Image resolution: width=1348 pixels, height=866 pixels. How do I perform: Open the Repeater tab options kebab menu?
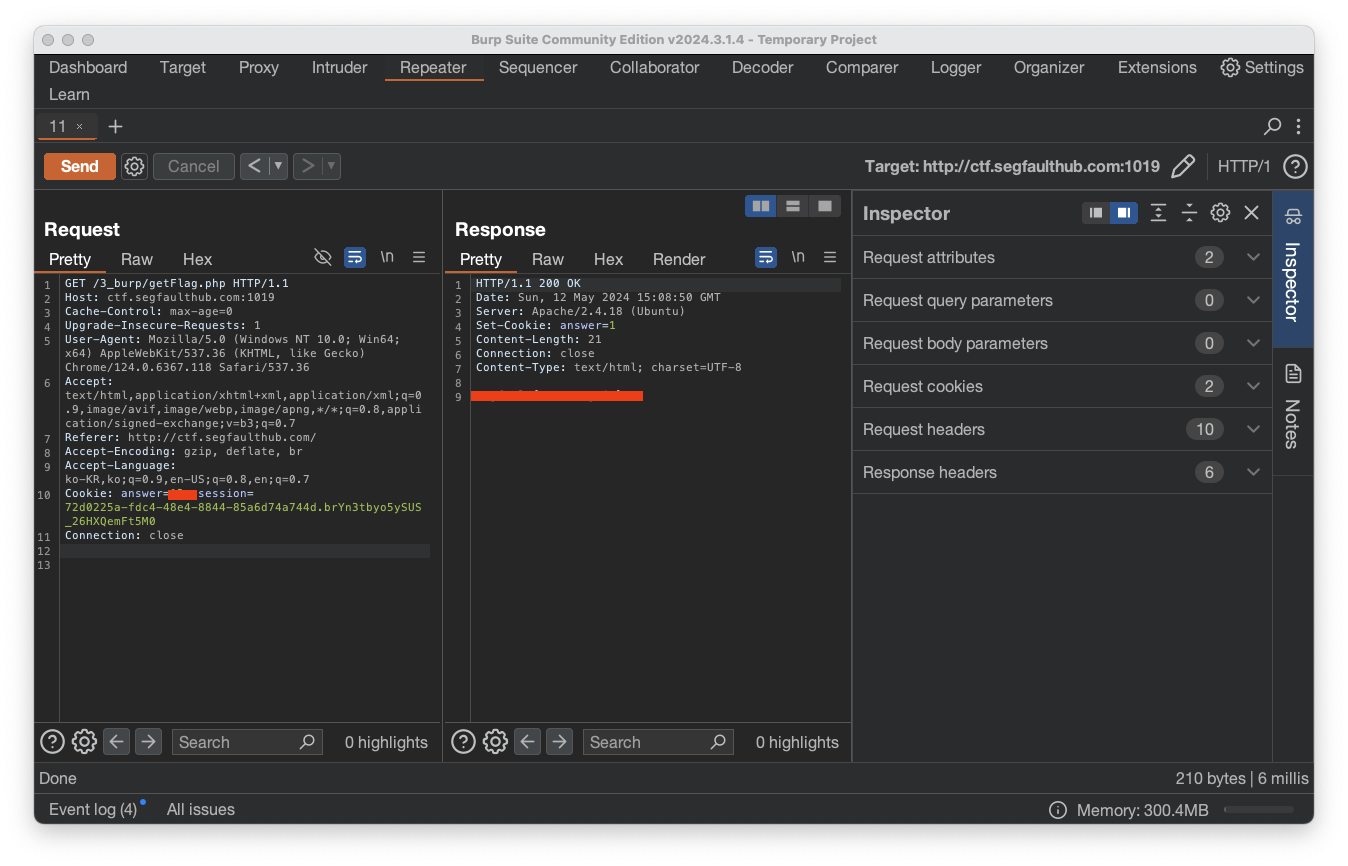[1298, 126]
